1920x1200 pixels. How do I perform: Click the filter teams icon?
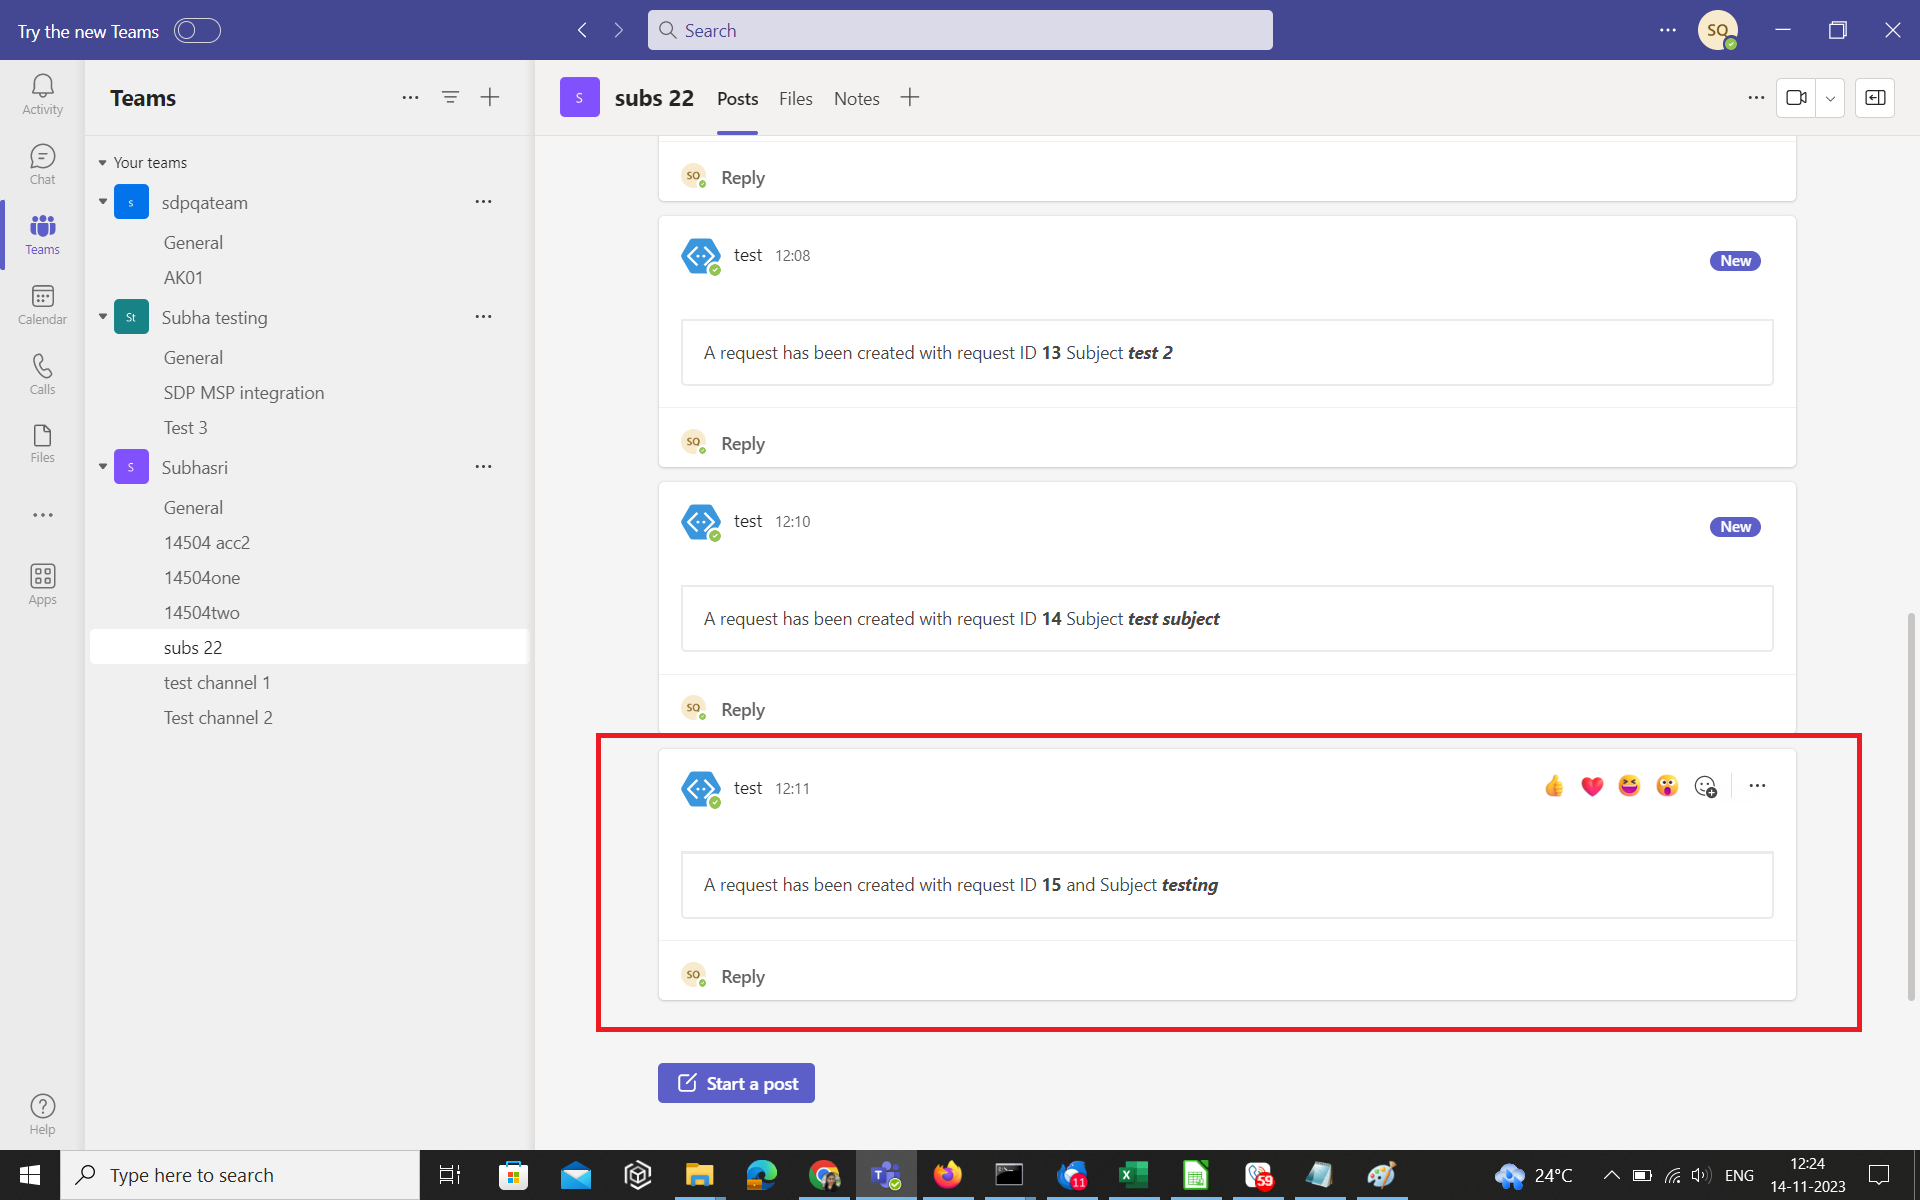(450, 97)
